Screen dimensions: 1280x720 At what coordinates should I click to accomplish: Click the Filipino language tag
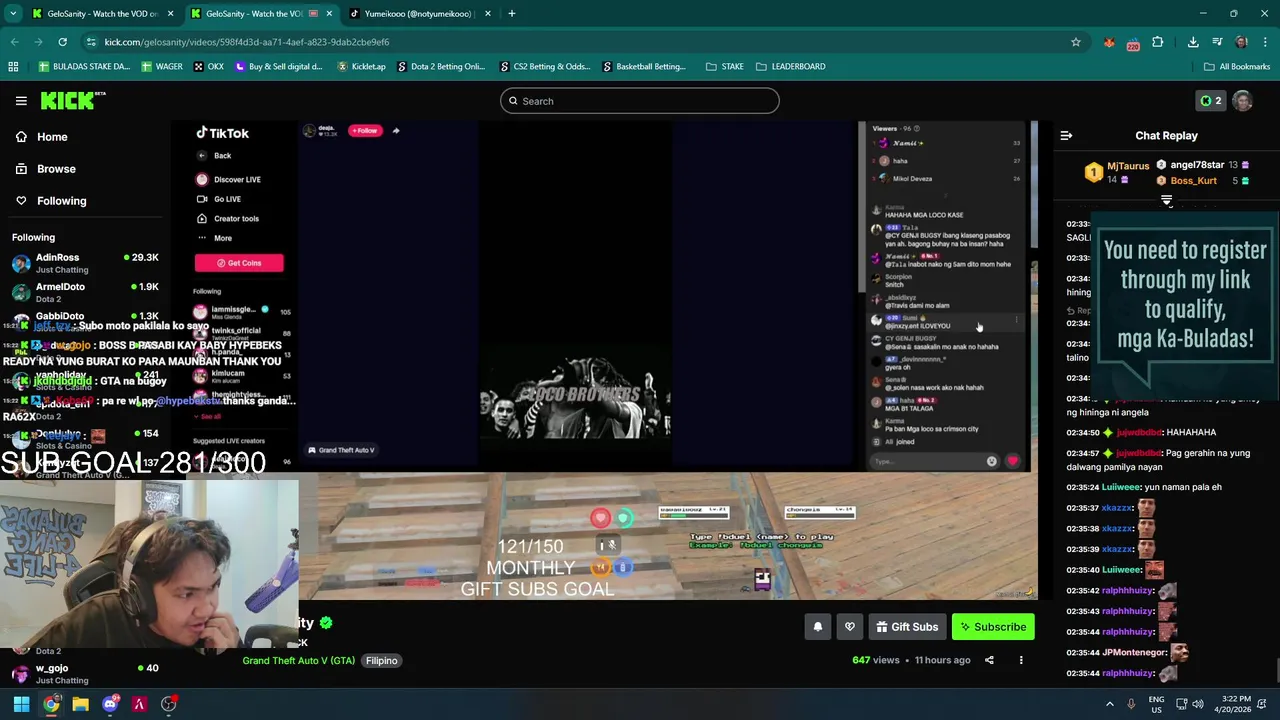[x=381, y=661]
